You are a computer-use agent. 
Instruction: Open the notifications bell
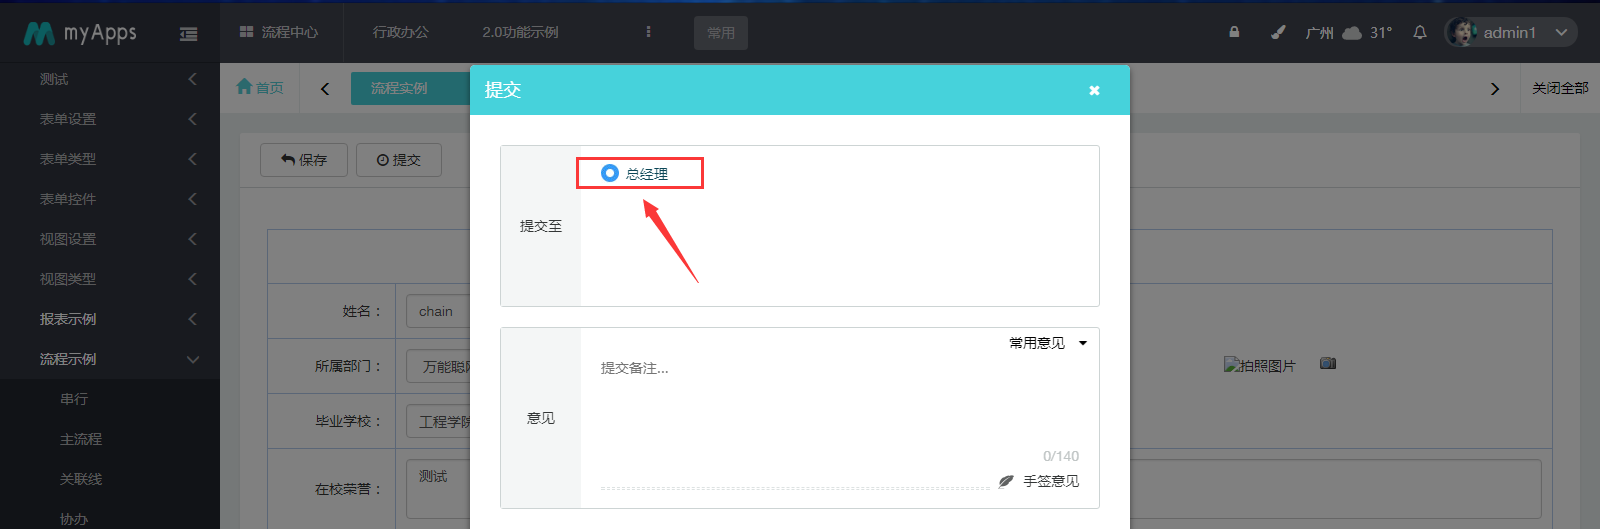1419,32
